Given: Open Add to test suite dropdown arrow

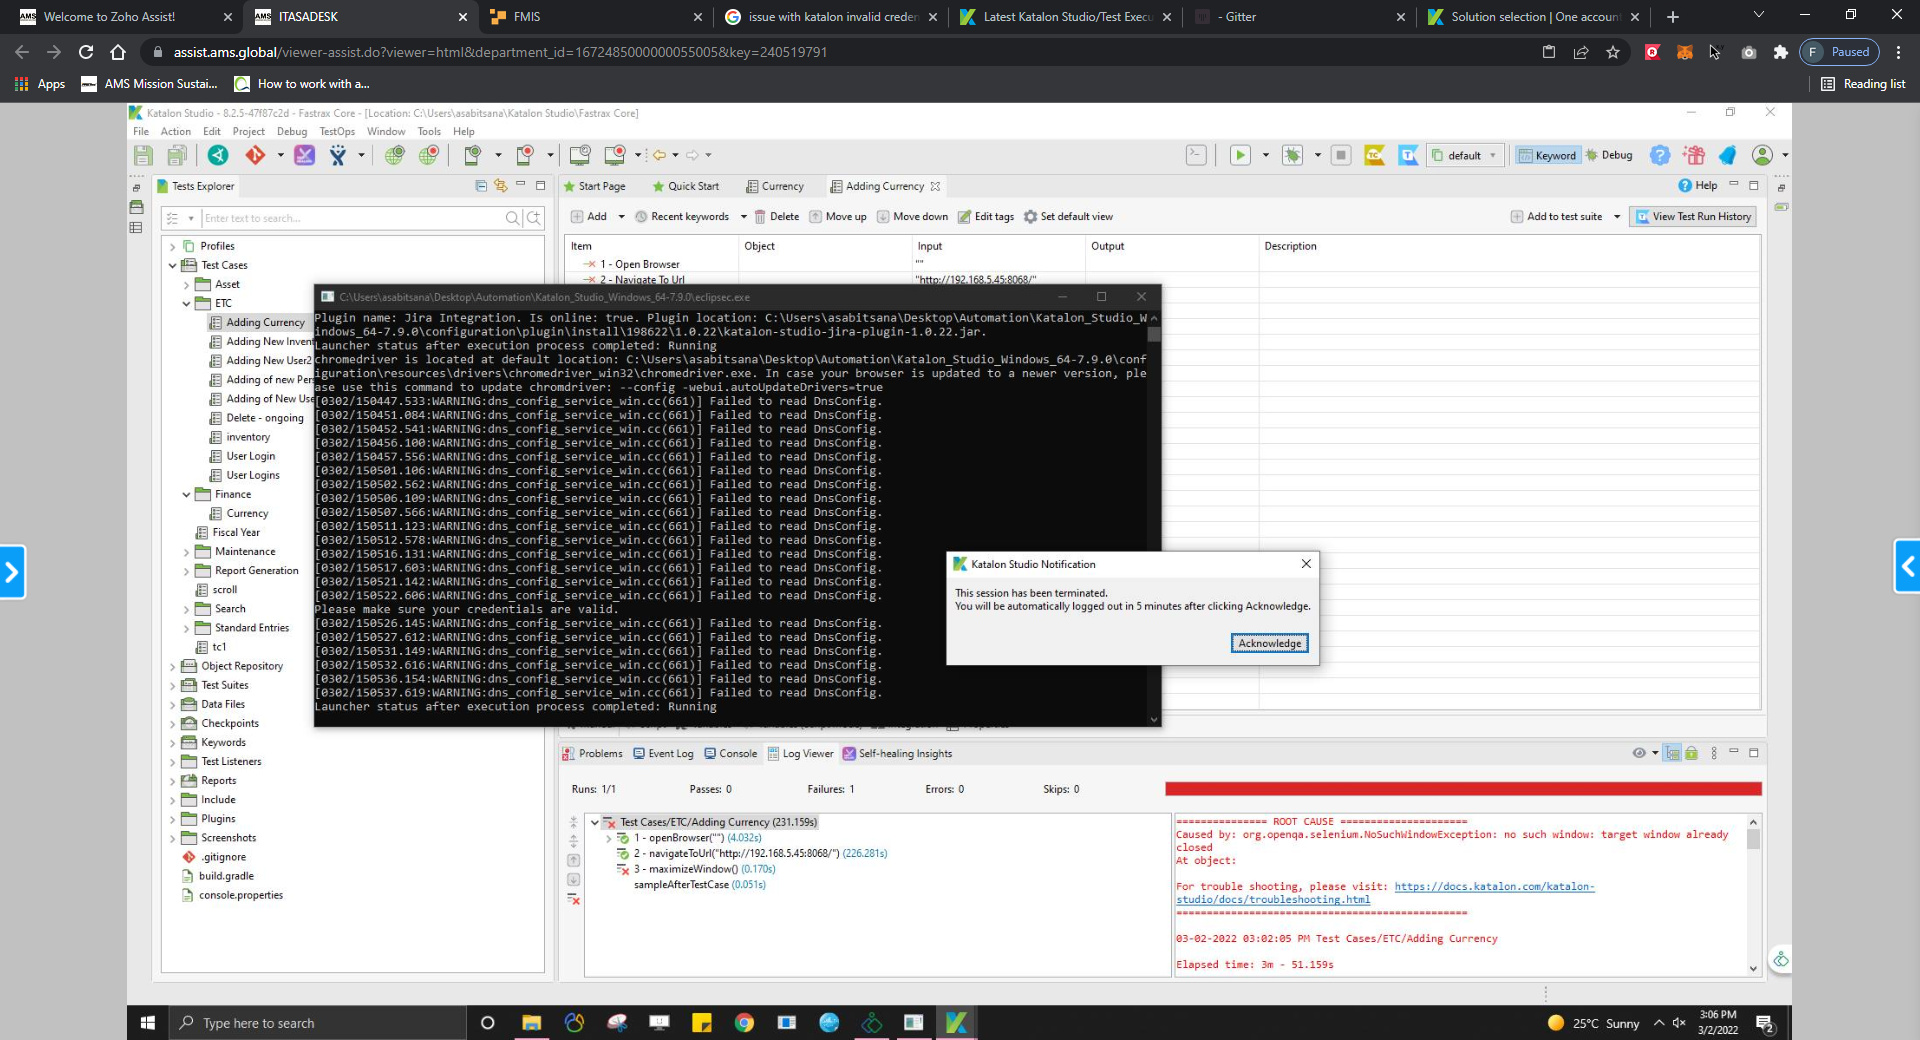Looking at the screenshot, I should (1616, 217).
